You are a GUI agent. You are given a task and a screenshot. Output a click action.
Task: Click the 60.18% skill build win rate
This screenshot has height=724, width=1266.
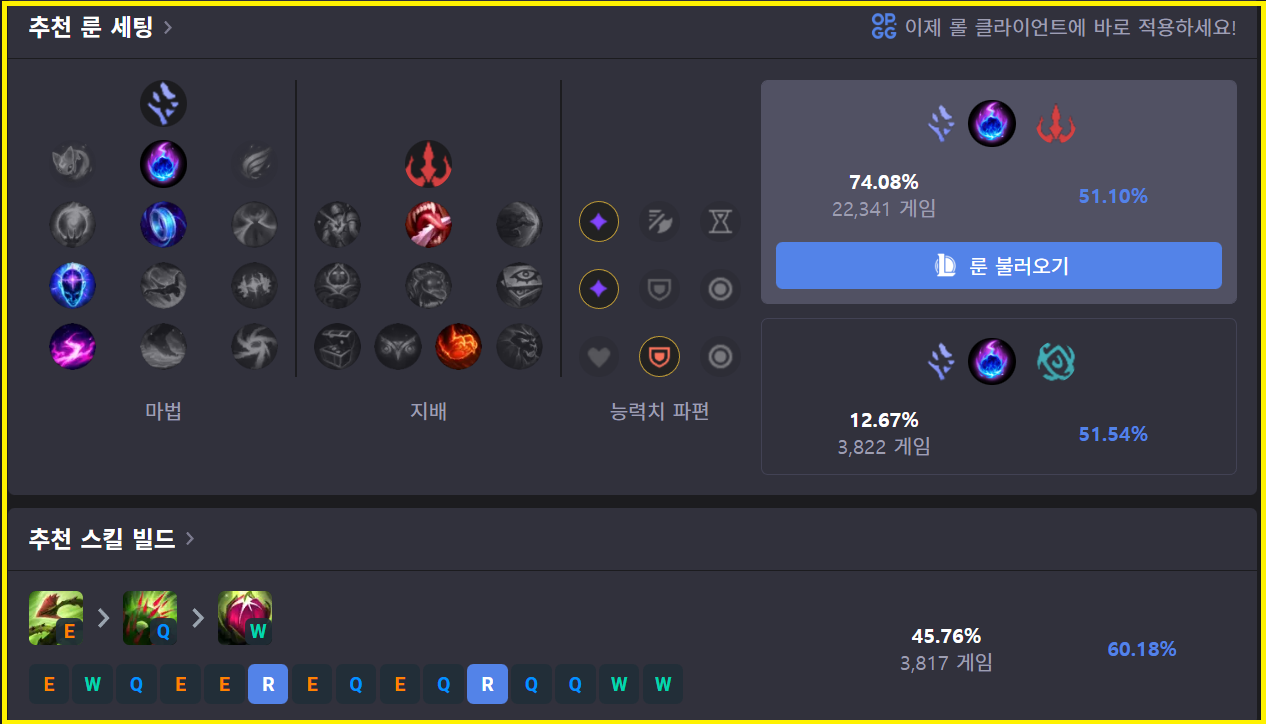point(1141,649)
